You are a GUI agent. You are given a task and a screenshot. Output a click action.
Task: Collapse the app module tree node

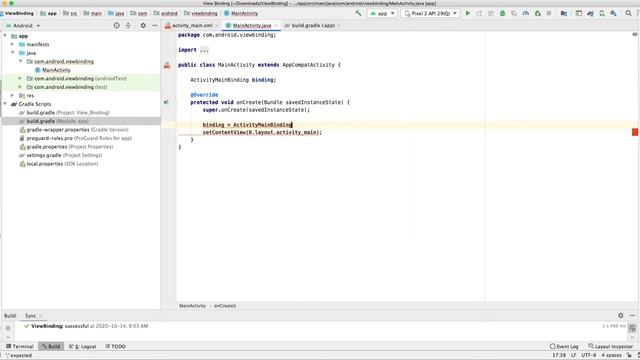[x=5, y=36]
